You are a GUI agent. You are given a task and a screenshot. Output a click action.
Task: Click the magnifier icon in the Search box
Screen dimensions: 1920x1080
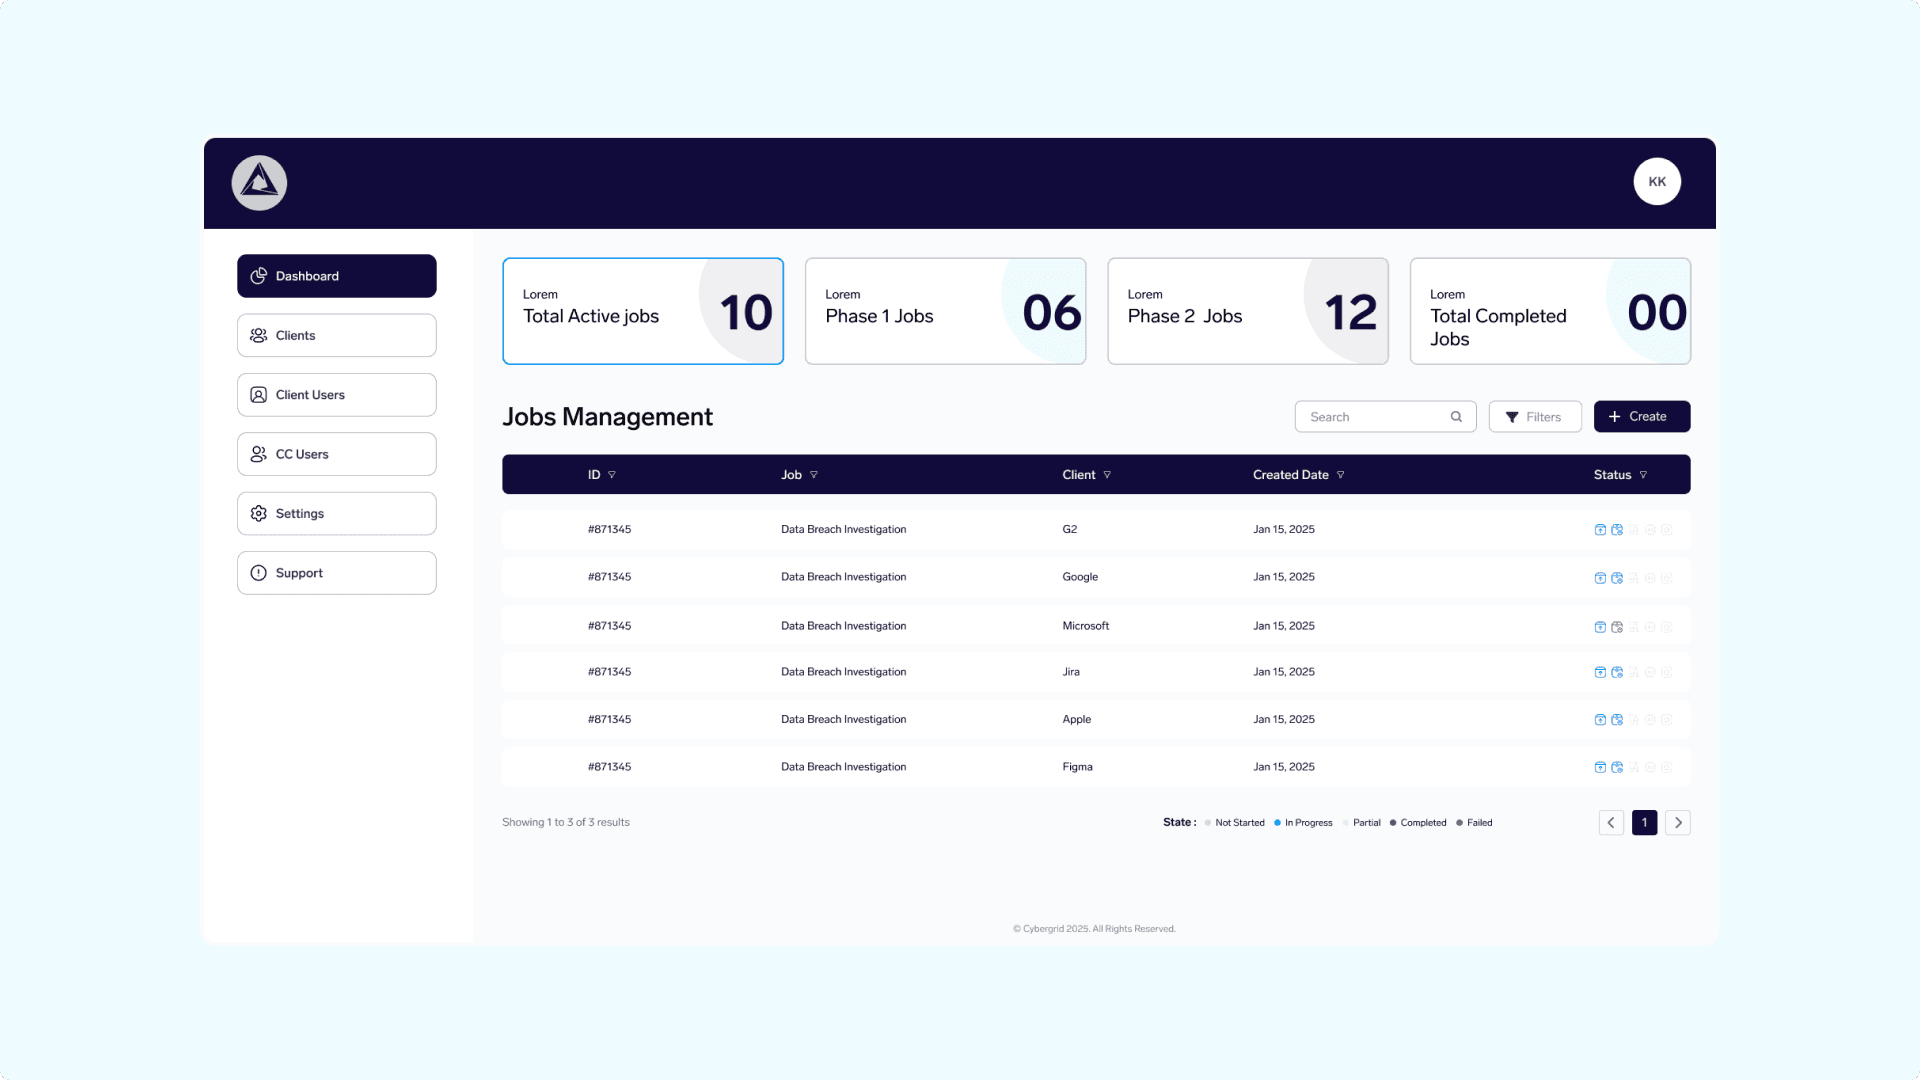click(1456, 417)
